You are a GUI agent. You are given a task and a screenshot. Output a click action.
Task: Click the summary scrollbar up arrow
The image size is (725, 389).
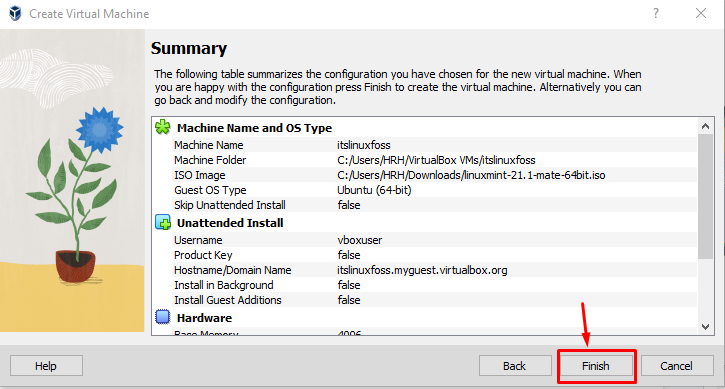click(705, 126)
